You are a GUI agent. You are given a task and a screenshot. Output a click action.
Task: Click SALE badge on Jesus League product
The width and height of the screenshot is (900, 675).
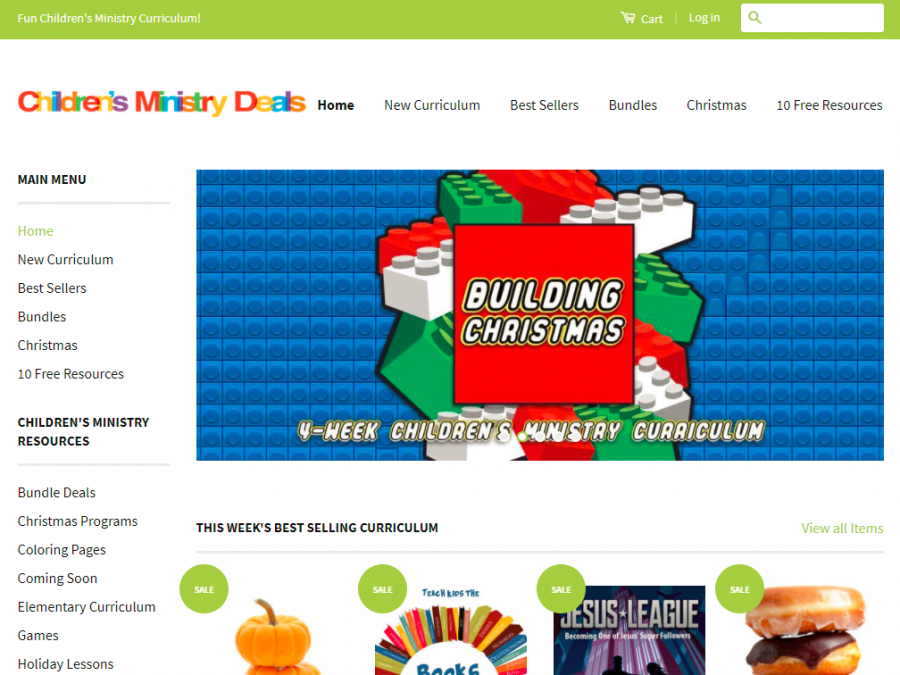click(561, 589)
